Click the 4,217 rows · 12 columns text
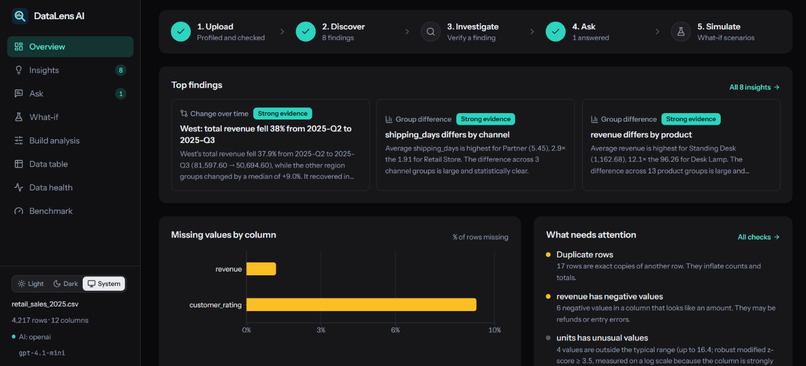This screenshot has width=806, height=366. [50, 320]
